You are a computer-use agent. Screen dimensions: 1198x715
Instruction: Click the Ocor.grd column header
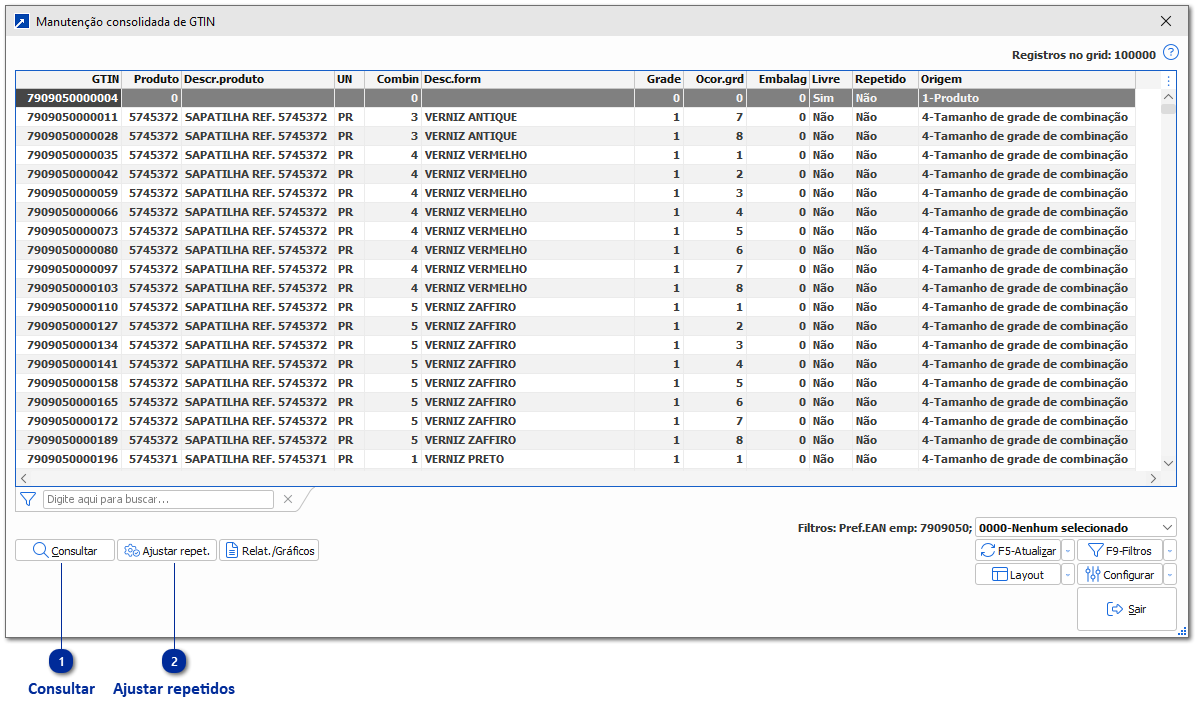[x=715, y=79]
